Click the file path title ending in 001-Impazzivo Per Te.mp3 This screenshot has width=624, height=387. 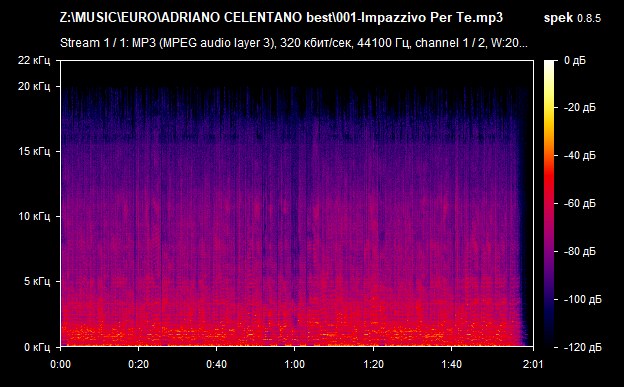281,18
